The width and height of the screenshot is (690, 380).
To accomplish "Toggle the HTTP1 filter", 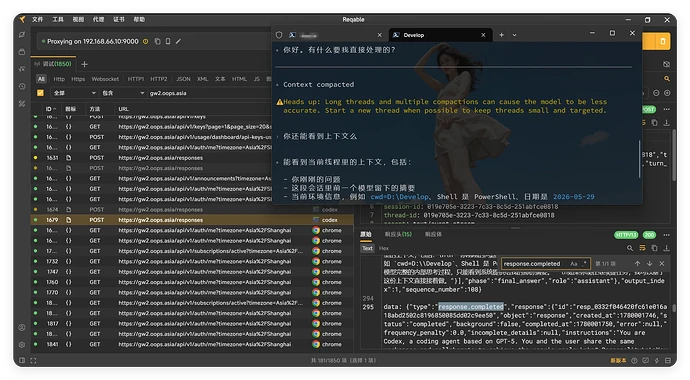I will 136,79.
